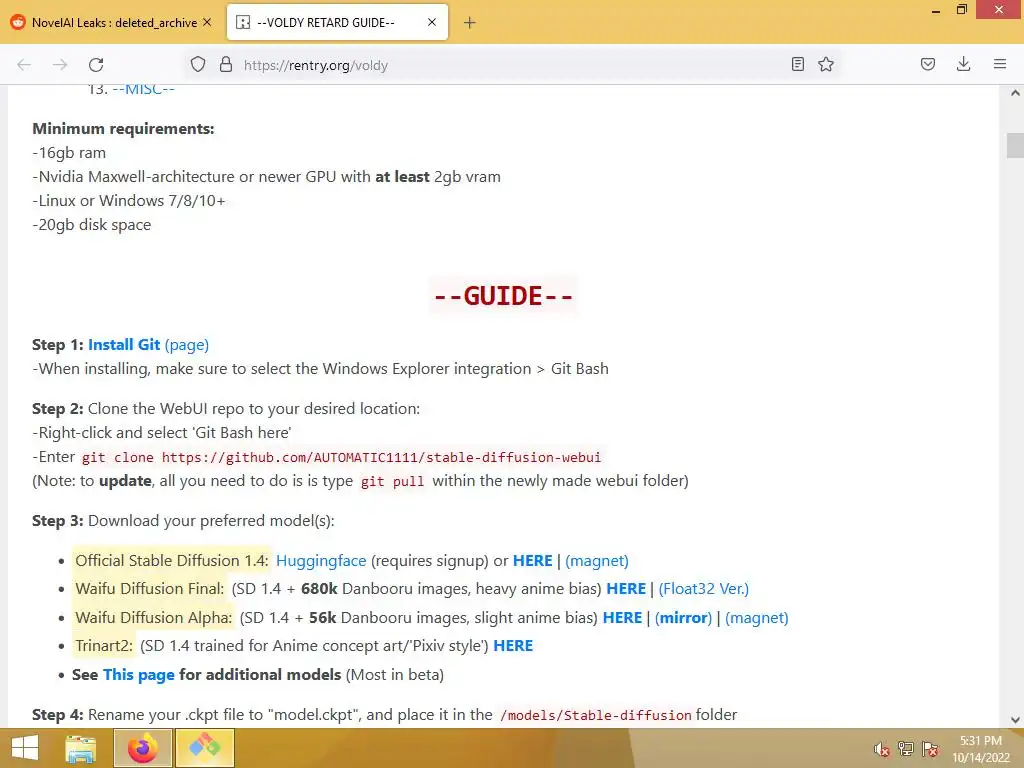Open a new browser tab

pos(470,23)
